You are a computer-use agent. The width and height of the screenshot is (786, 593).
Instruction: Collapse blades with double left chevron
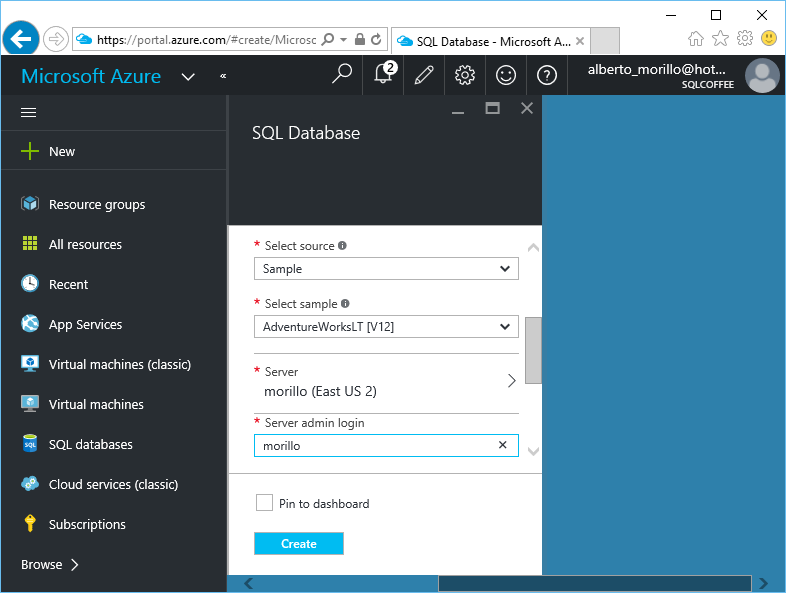223,76
